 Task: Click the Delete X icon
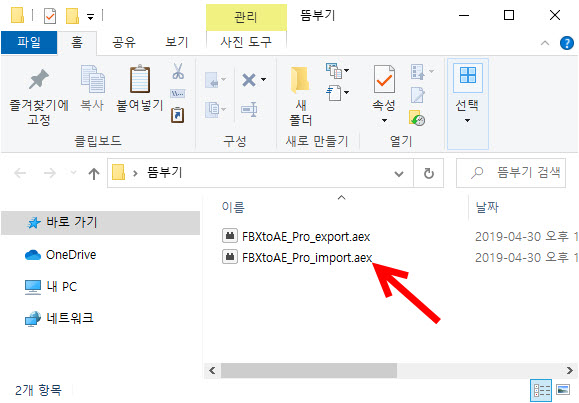click(249, 79)
